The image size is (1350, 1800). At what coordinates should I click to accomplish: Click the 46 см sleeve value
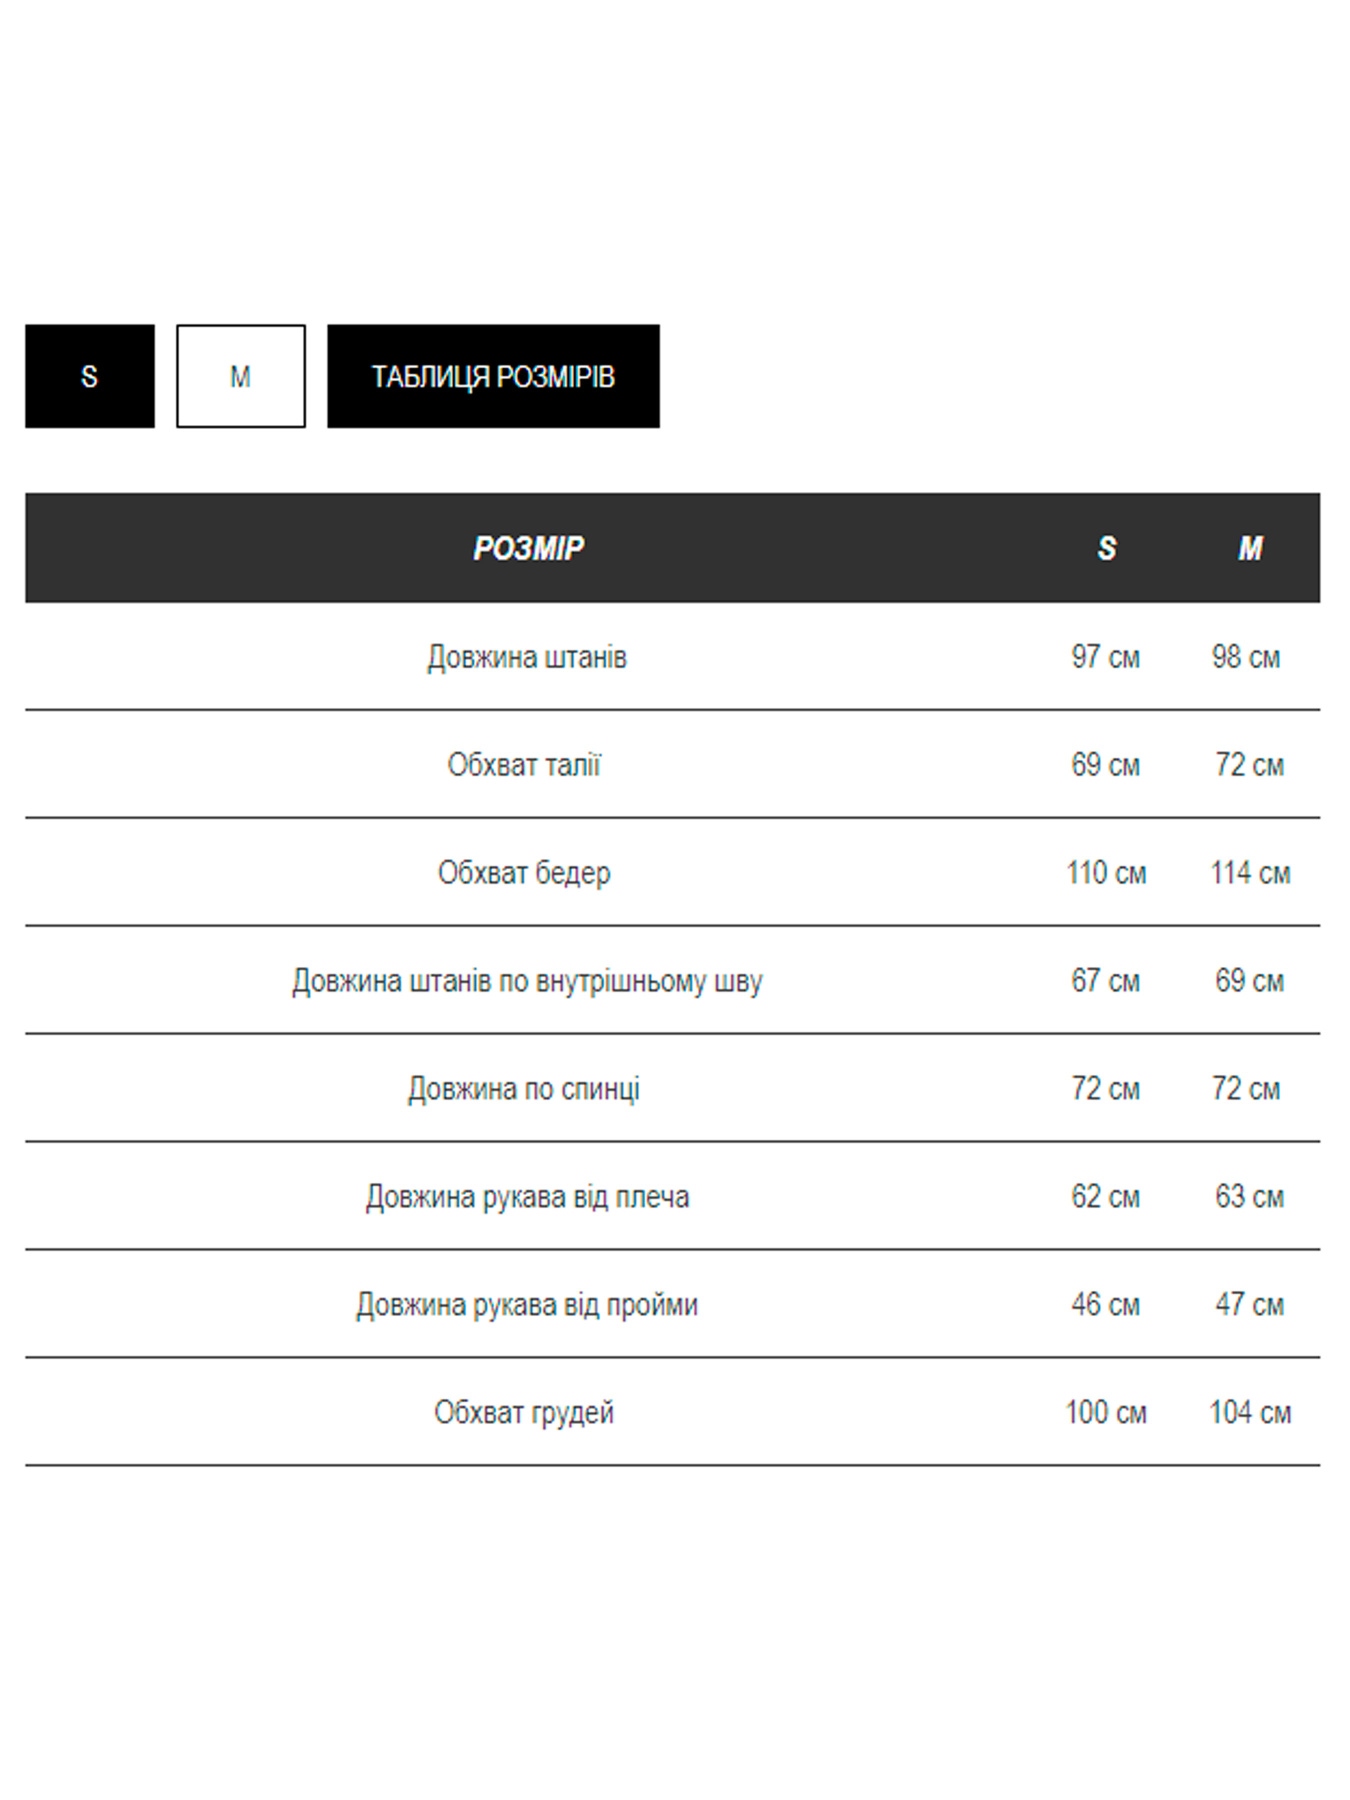tap(1105, 1305)
